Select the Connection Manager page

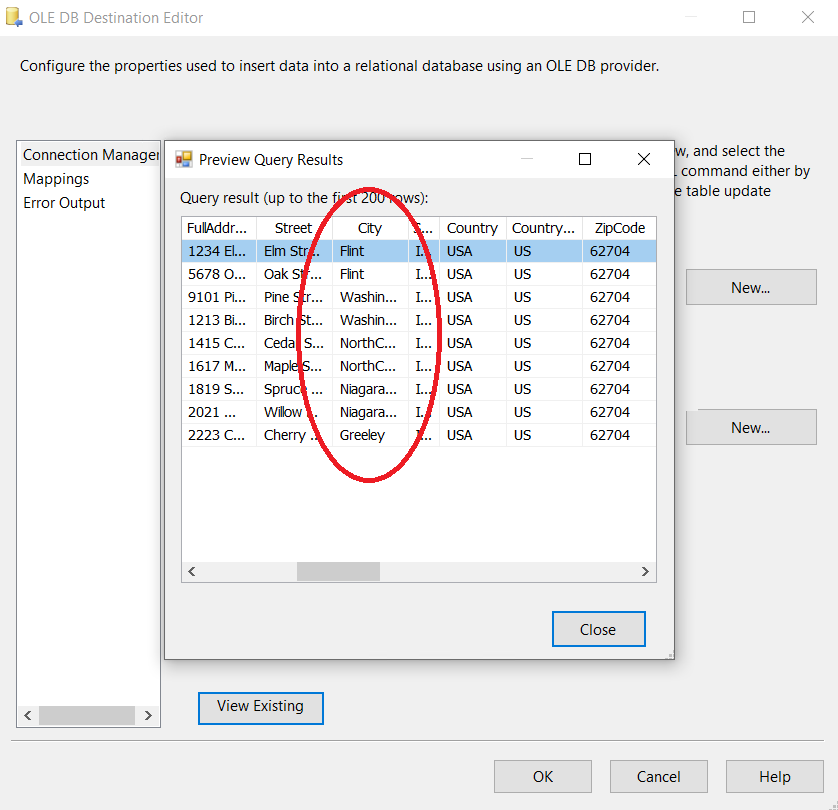pos(90,155)
